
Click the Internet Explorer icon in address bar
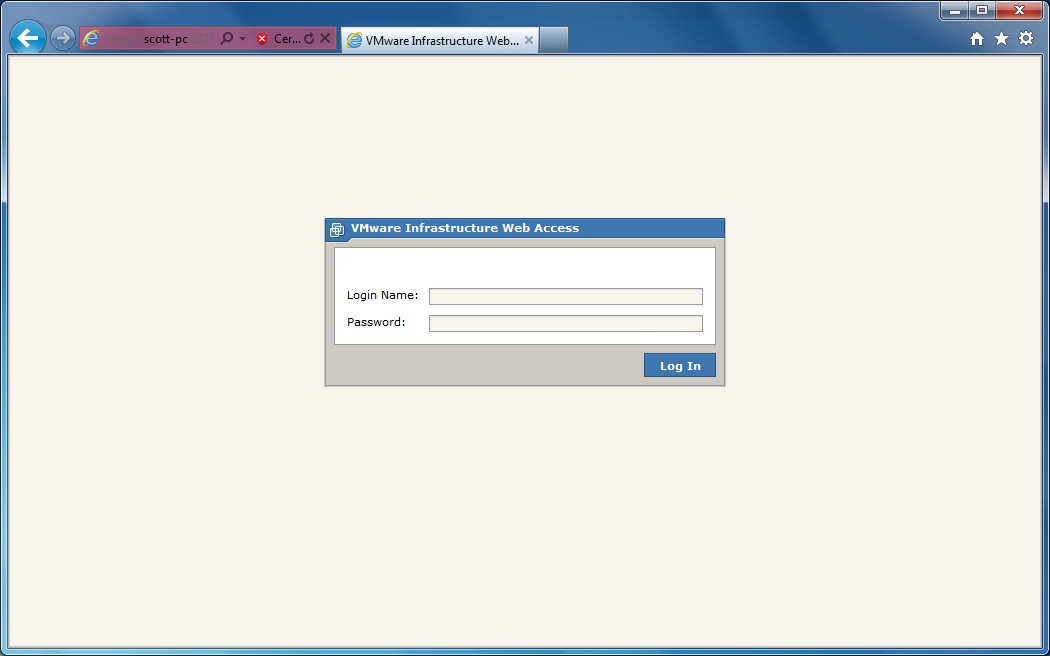(x=90, y=39)
